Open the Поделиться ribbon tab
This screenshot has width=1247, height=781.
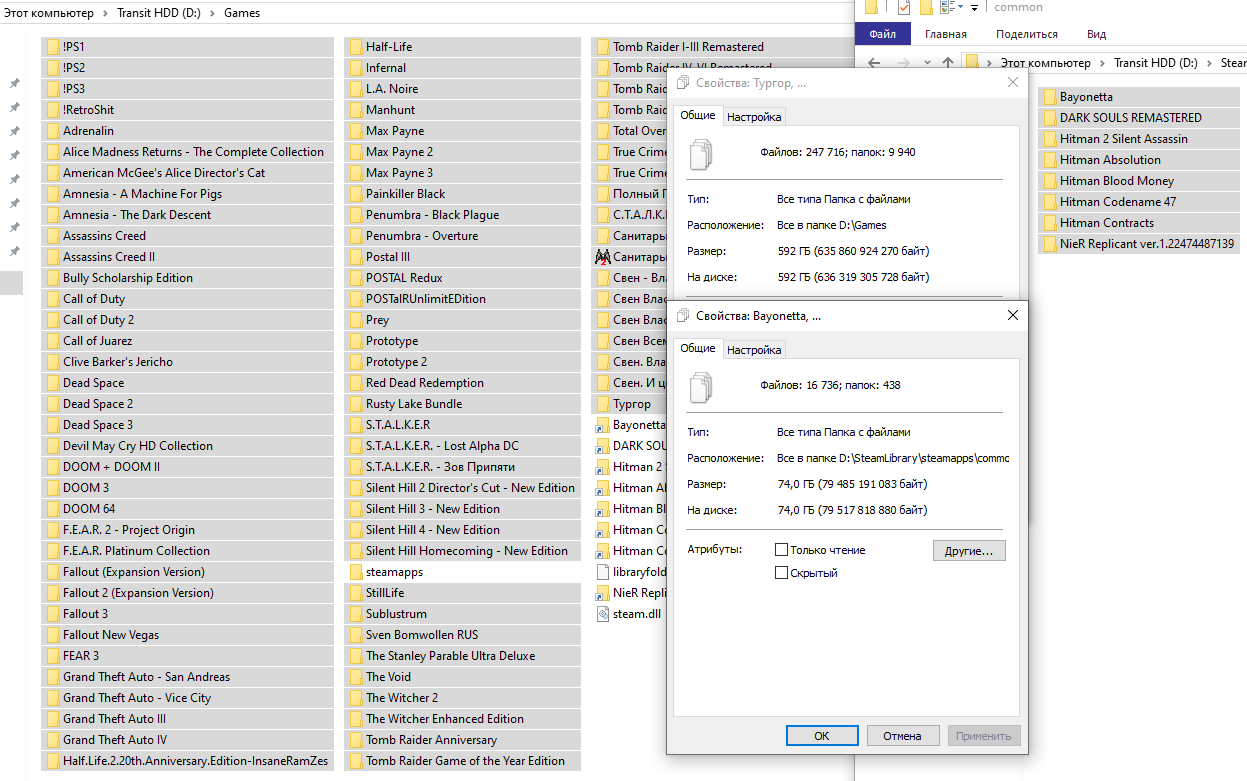1027,34
